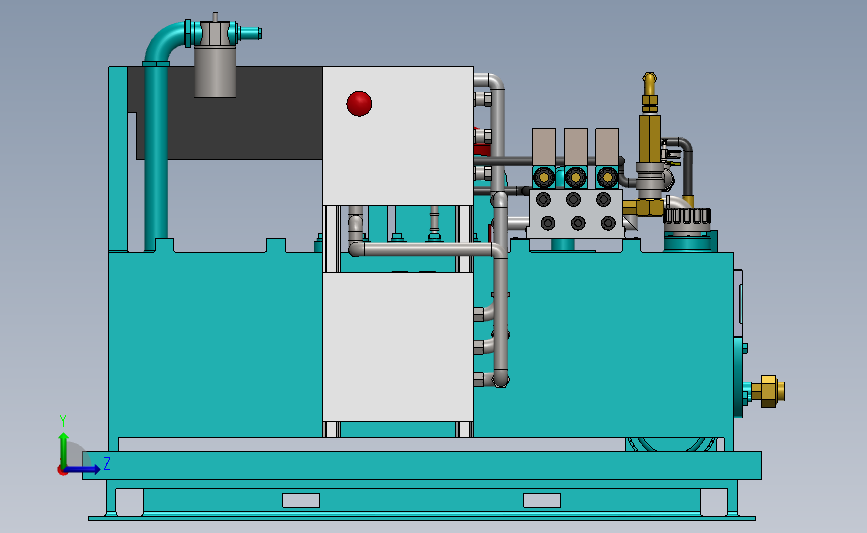Click the green Y axis of triad
Image resolution: width=867 pixels, height=533 pixels.
pyautogui.click(x=63, y=450)
